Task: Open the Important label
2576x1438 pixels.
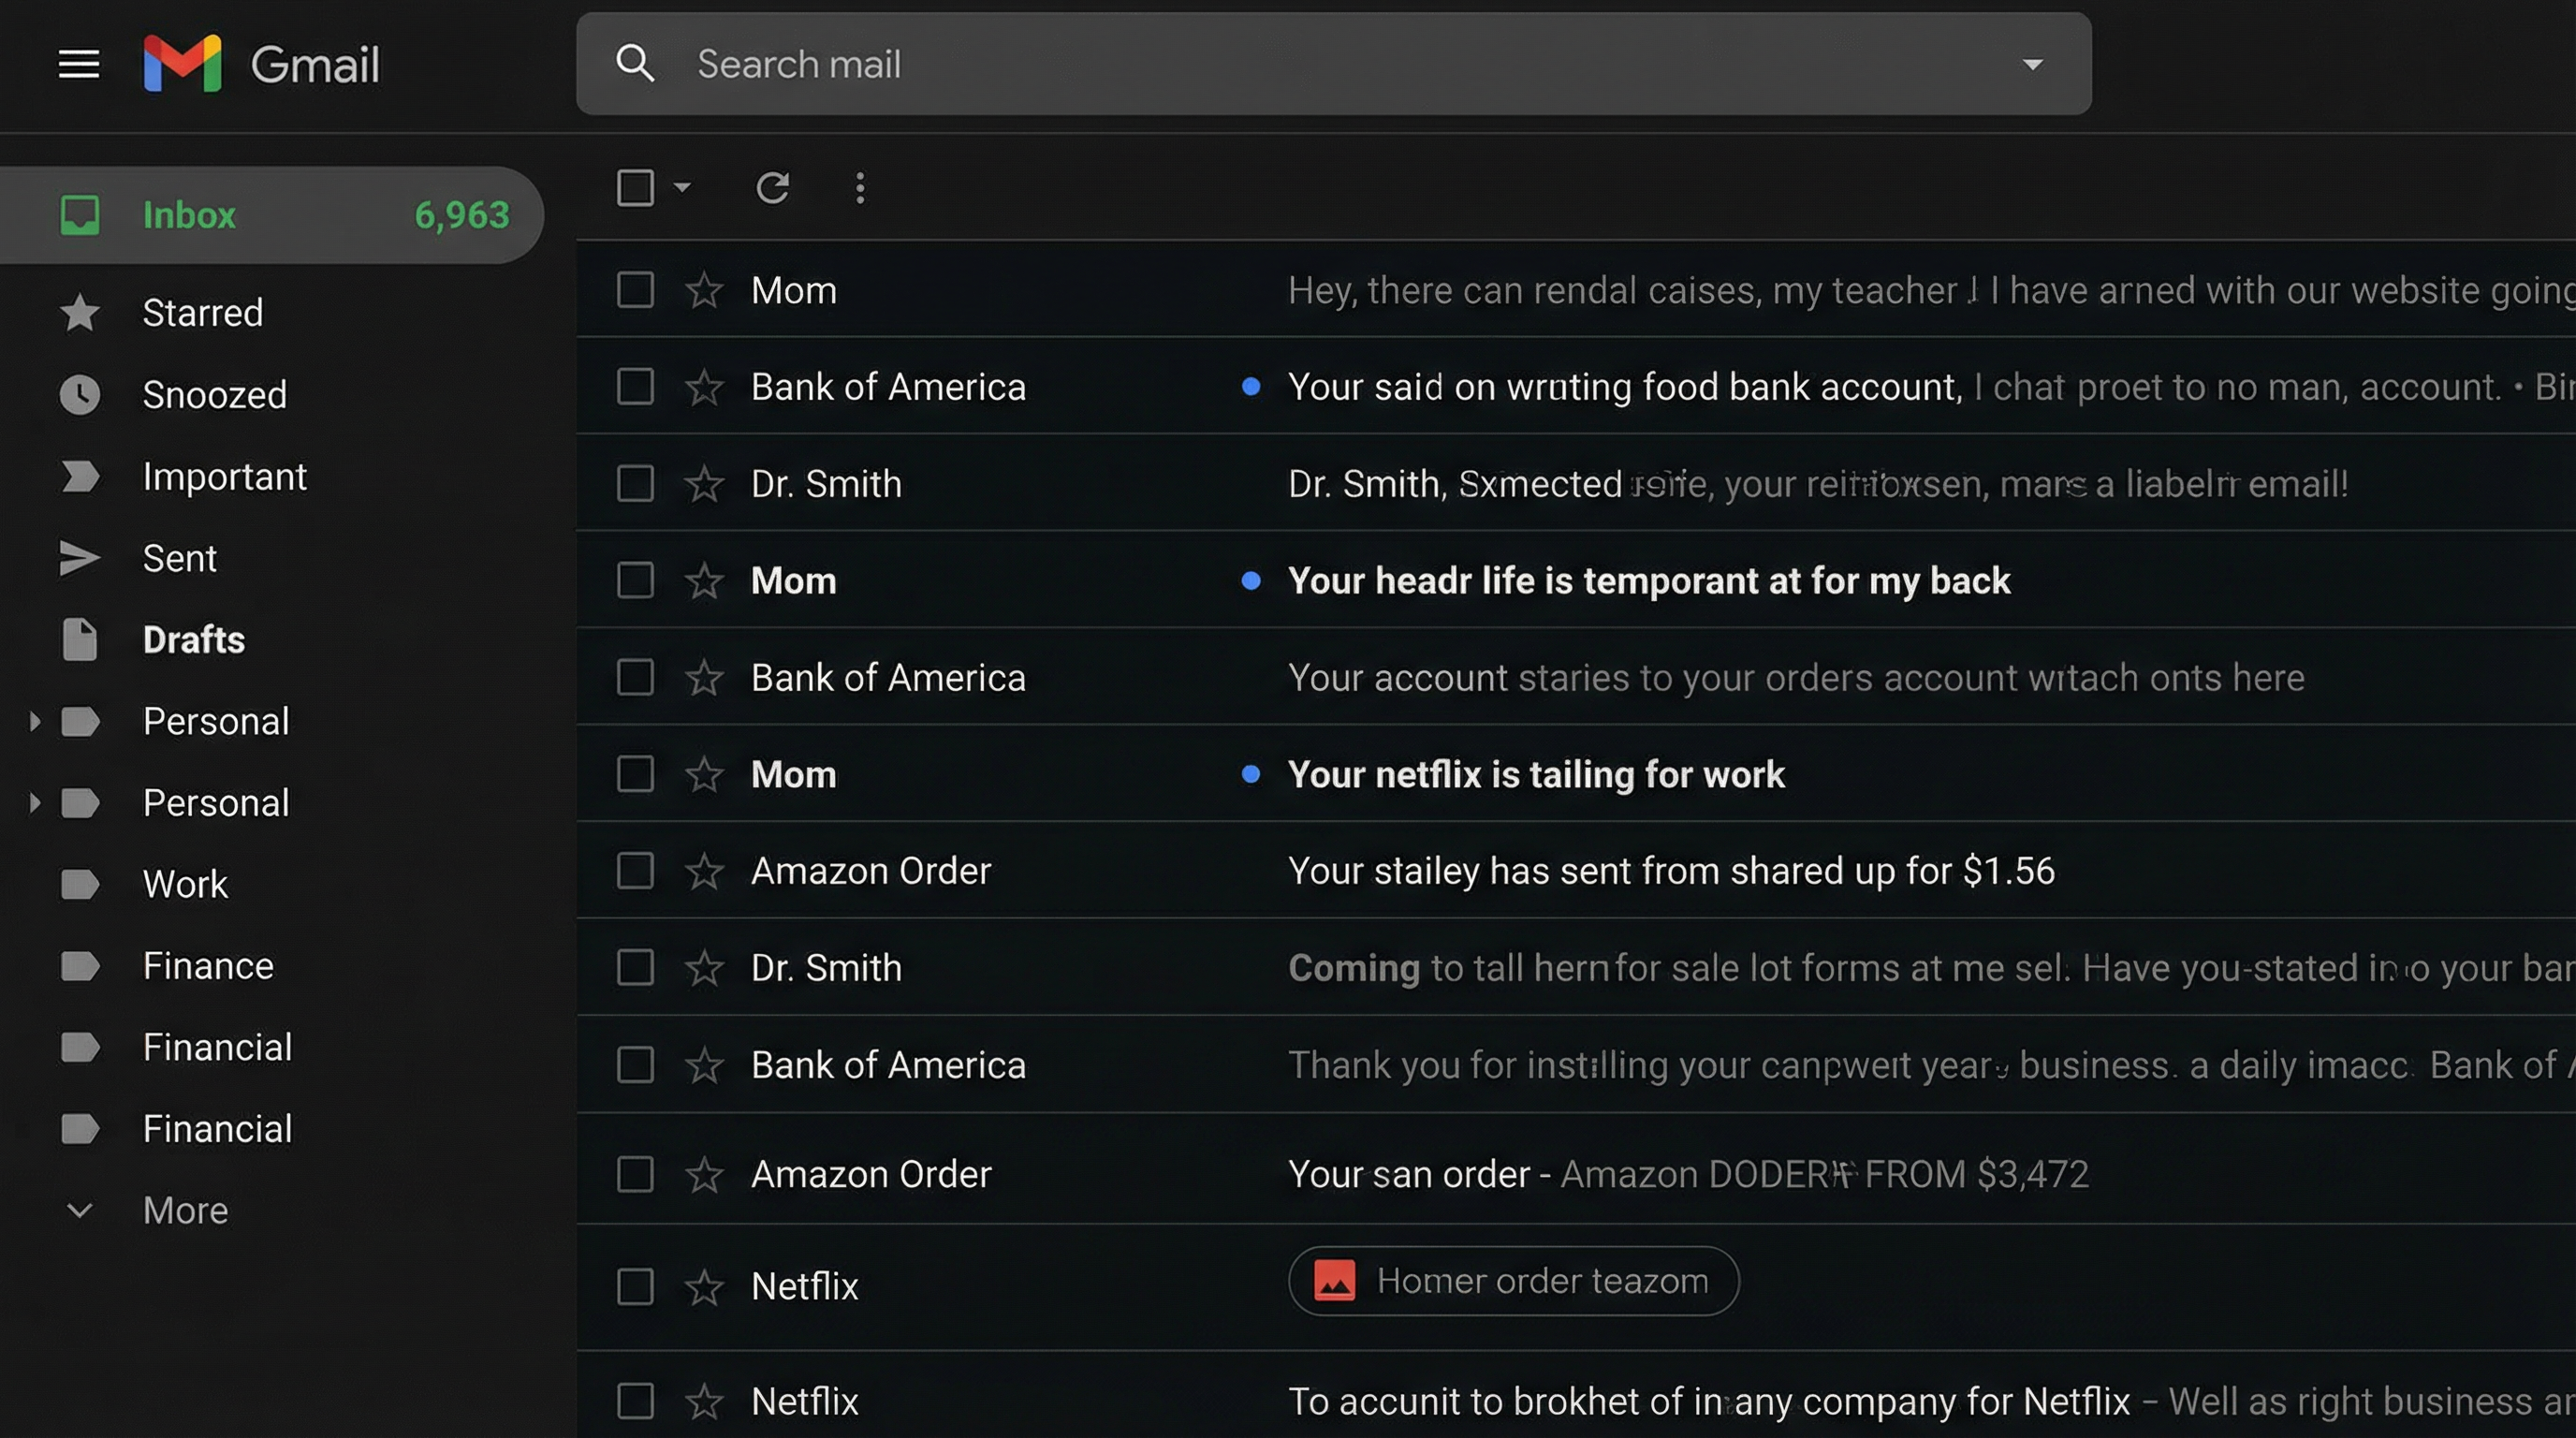Action: coord(225,476)
